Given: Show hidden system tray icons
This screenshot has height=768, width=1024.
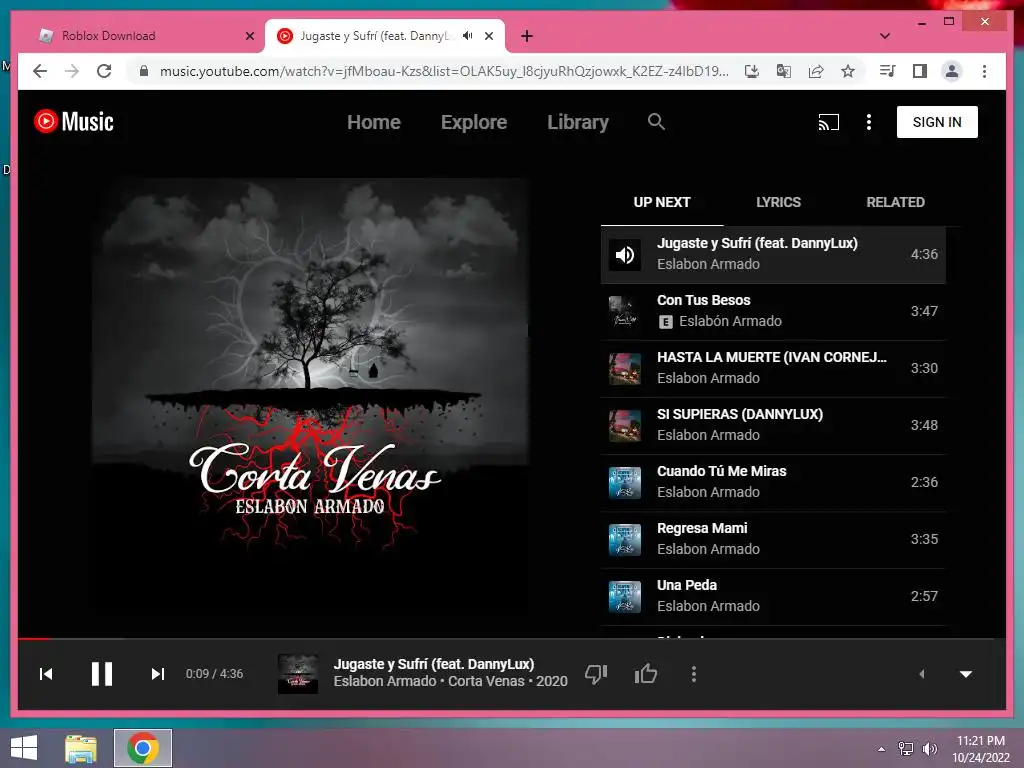Looking at the screenshot, I should pyautogui.click(x=882, y=749).
